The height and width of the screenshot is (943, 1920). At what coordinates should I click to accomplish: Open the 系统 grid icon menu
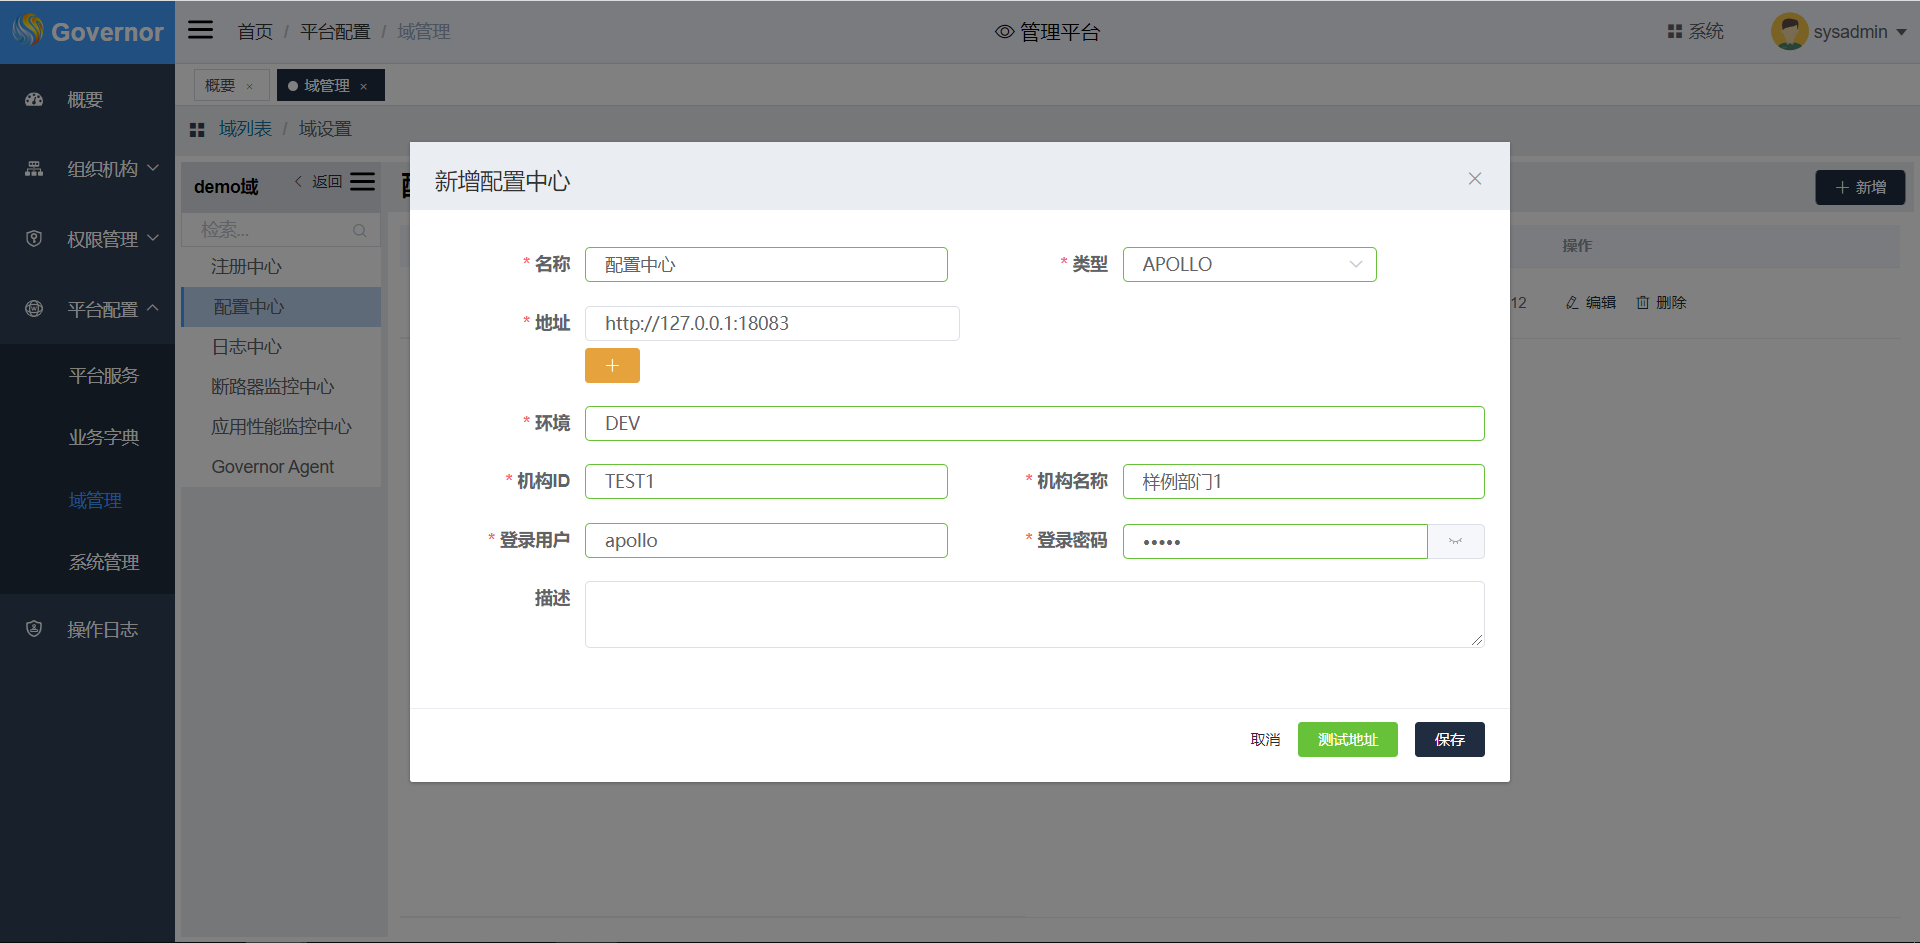1675,32
